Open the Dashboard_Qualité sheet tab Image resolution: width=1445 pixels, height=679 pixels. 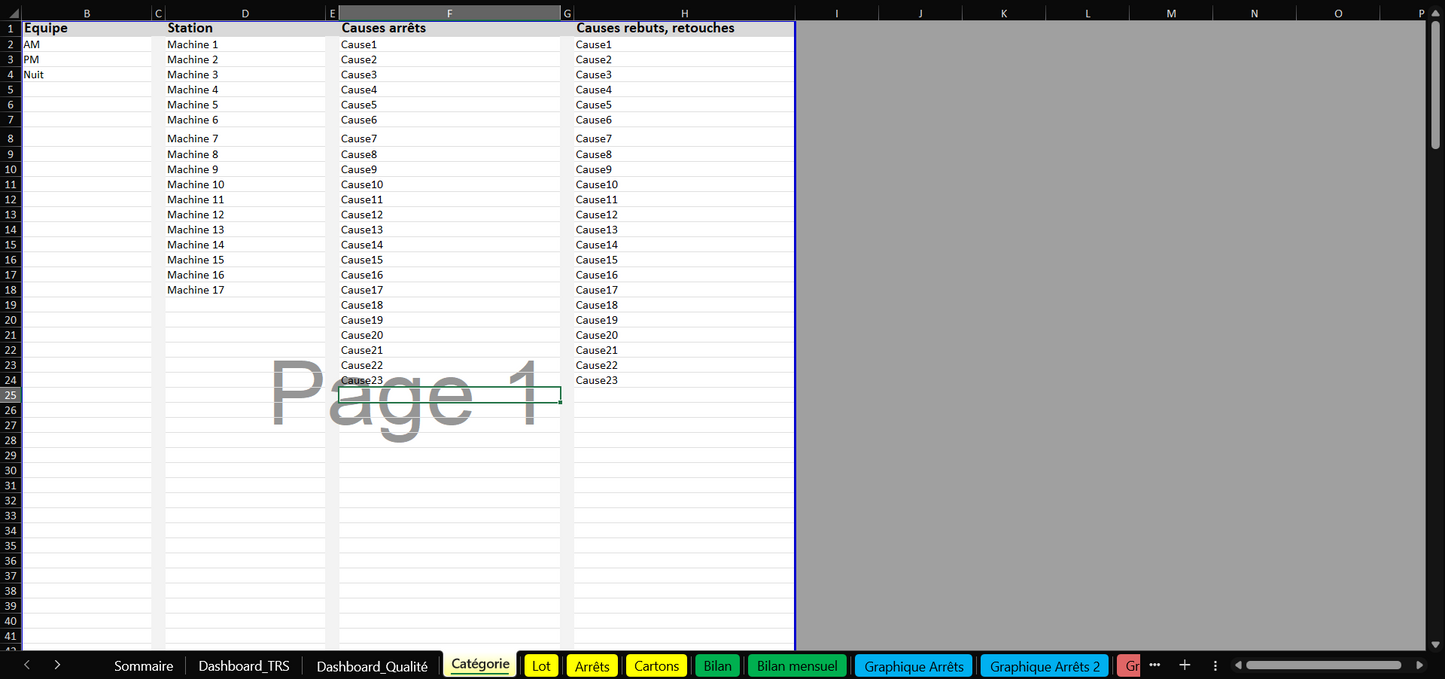click(x=372, y=666)
